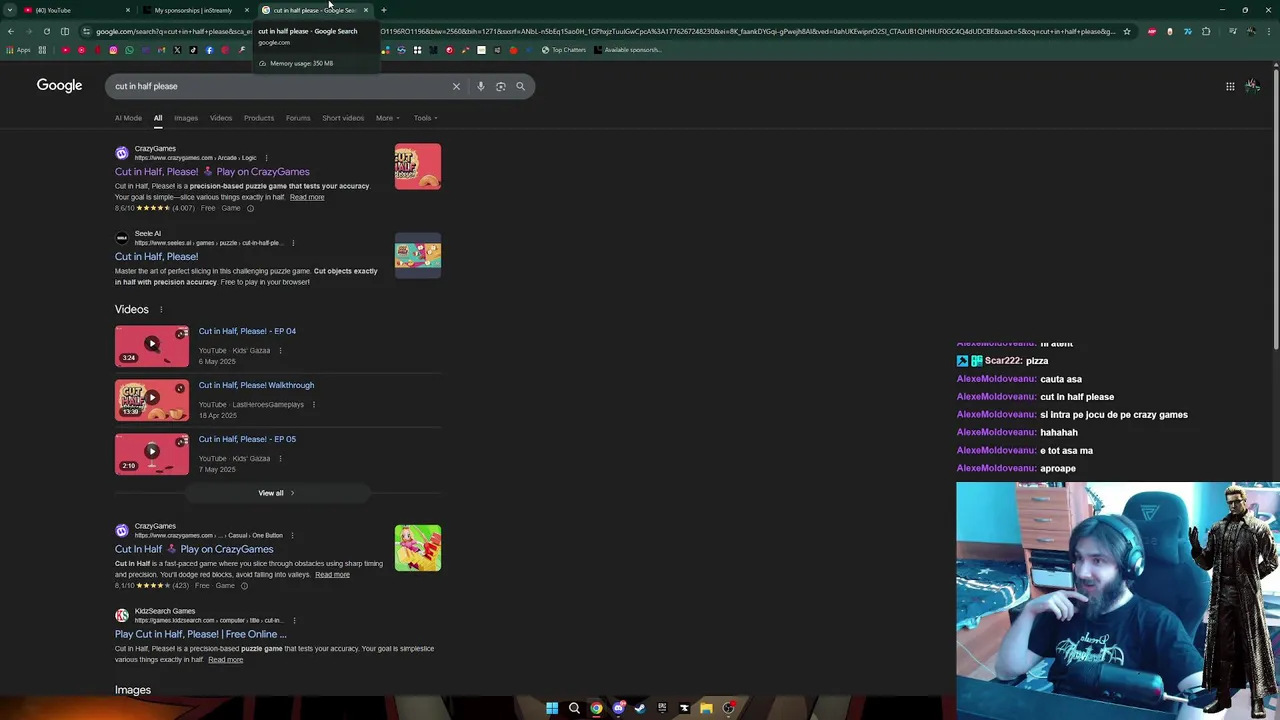
Task: Expand the More search filters dropdown
Action: pos(387,118)
